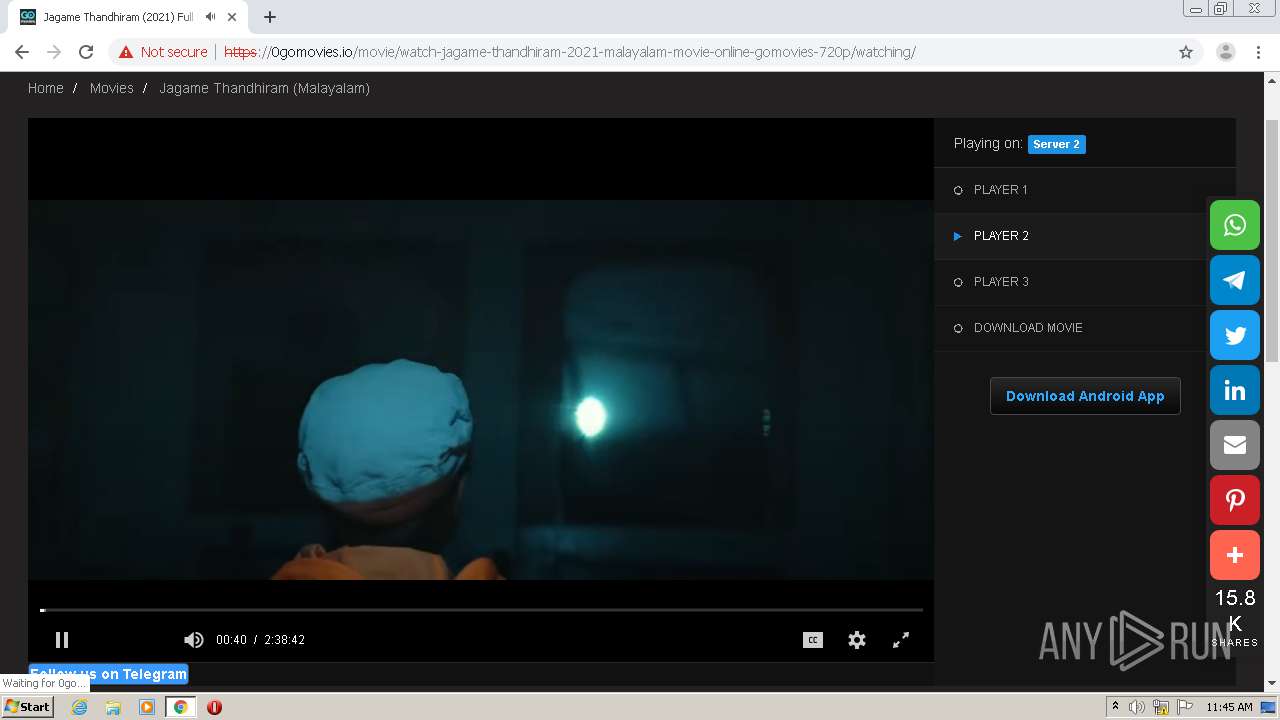Open the Follow us on Telegram link
The width and height of the screenshot is (1280, 720).
[109, 674]
